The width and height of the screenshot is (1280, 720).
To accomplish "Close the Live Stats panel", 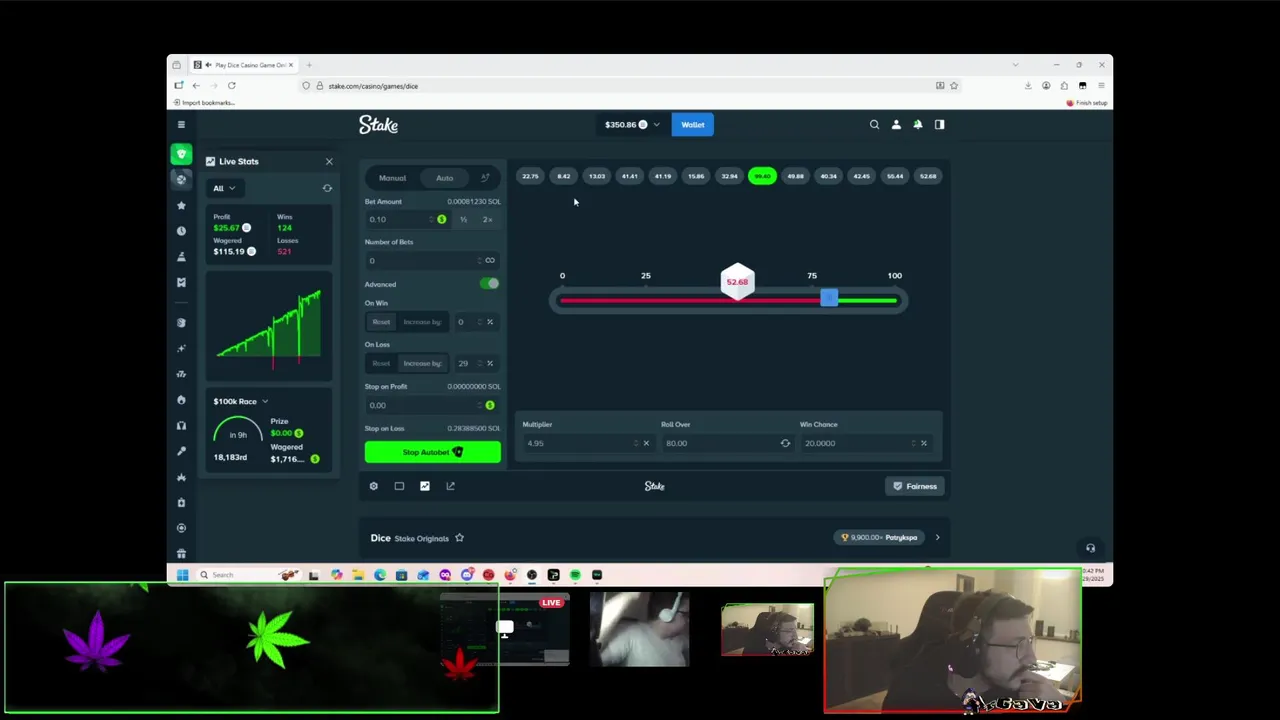I will (x=329, y=161).
